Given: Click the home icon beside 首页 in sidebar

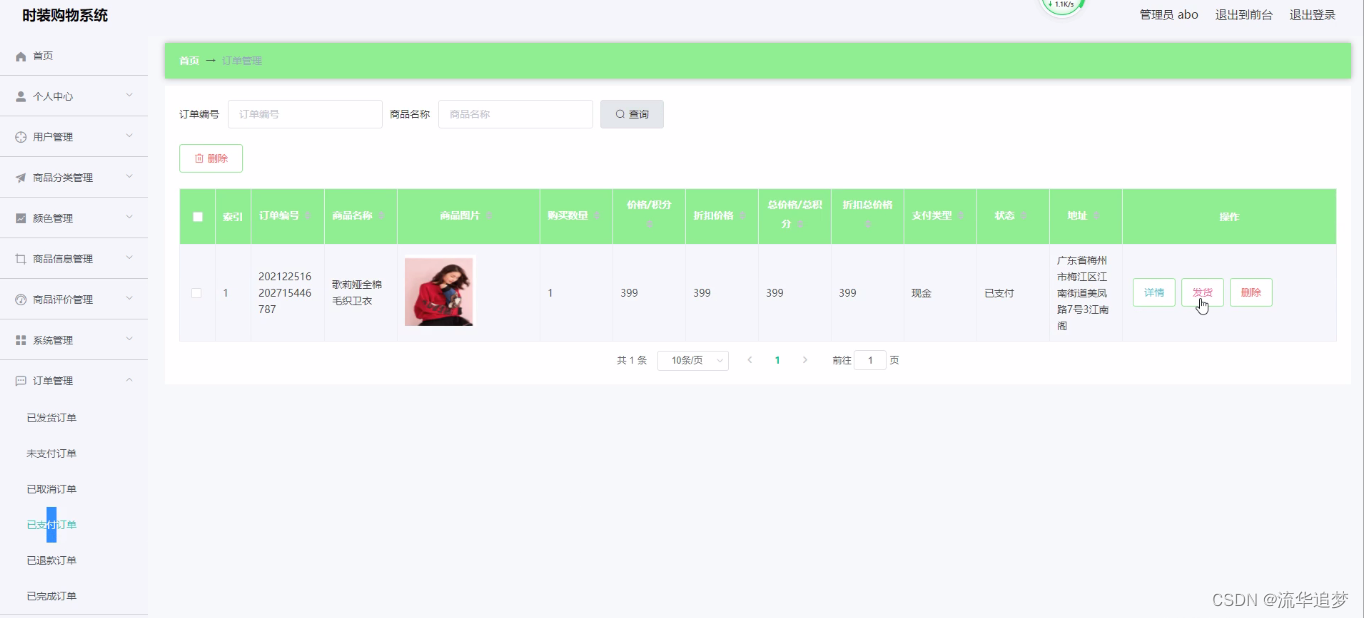Looking at the screenshot, I should pos(21,56).
